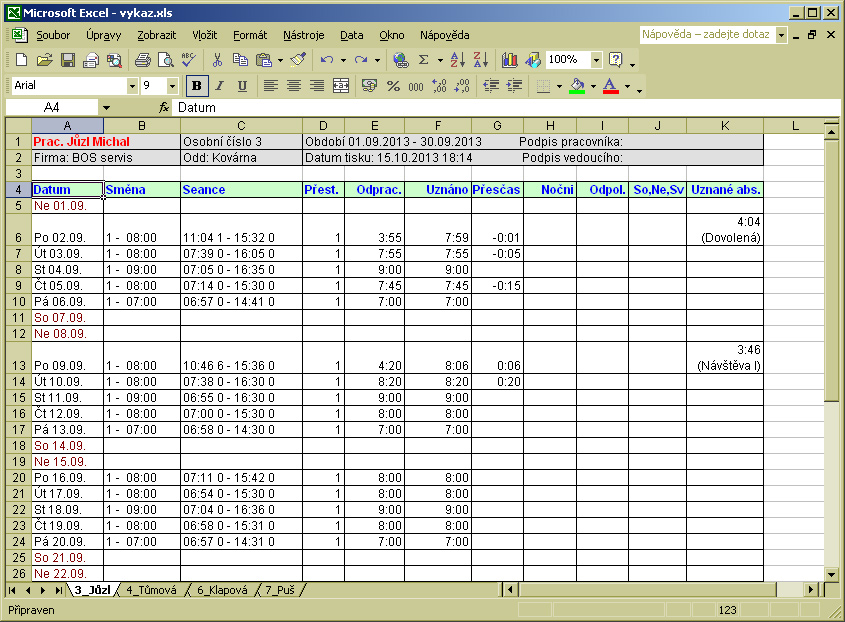
Task: Run the spelling check
Action: (189, 60)
